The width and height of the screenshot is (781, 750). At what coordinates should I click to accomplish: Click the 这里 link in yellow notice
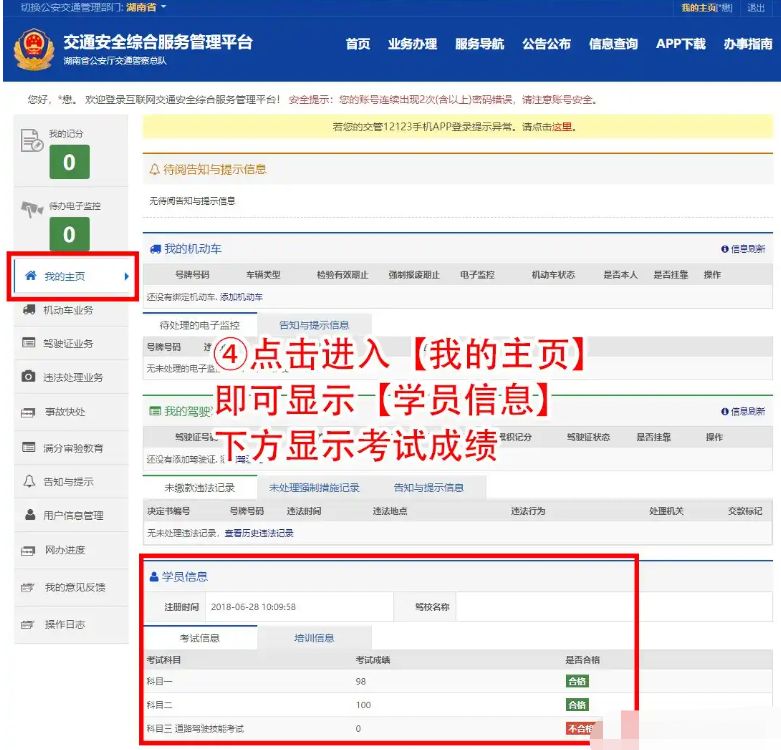point(562,126)
